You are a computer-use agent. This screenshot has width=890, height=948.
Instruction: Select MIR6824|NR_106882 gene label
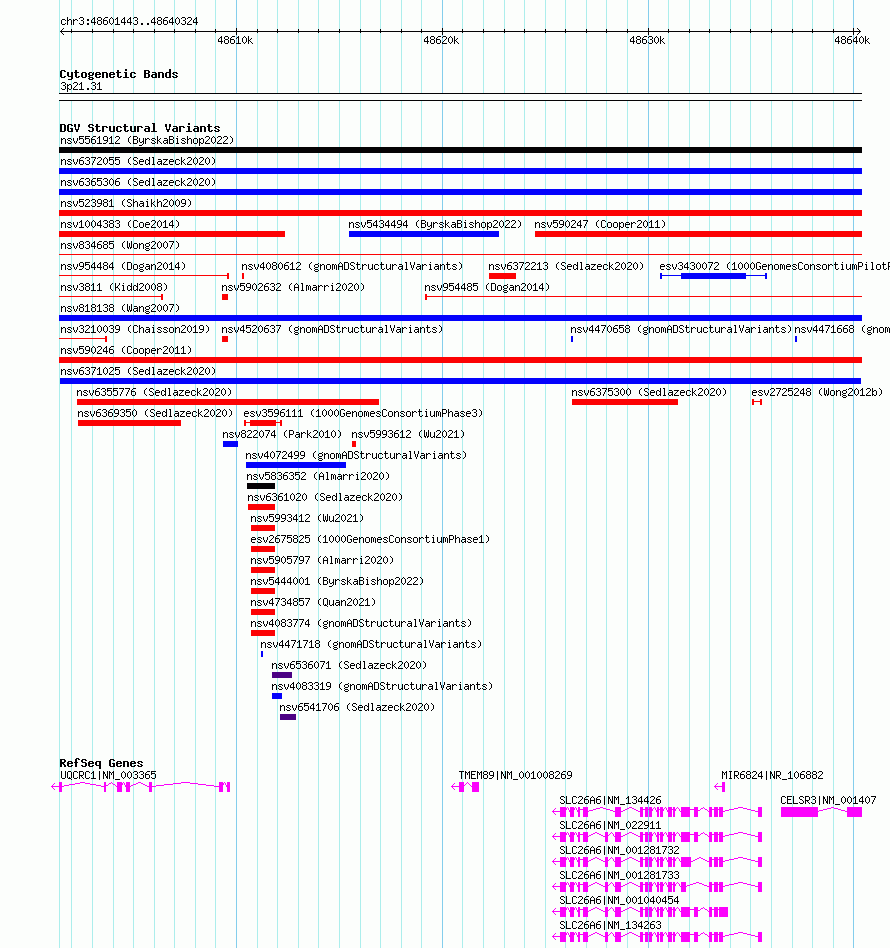tap(772, 775)
